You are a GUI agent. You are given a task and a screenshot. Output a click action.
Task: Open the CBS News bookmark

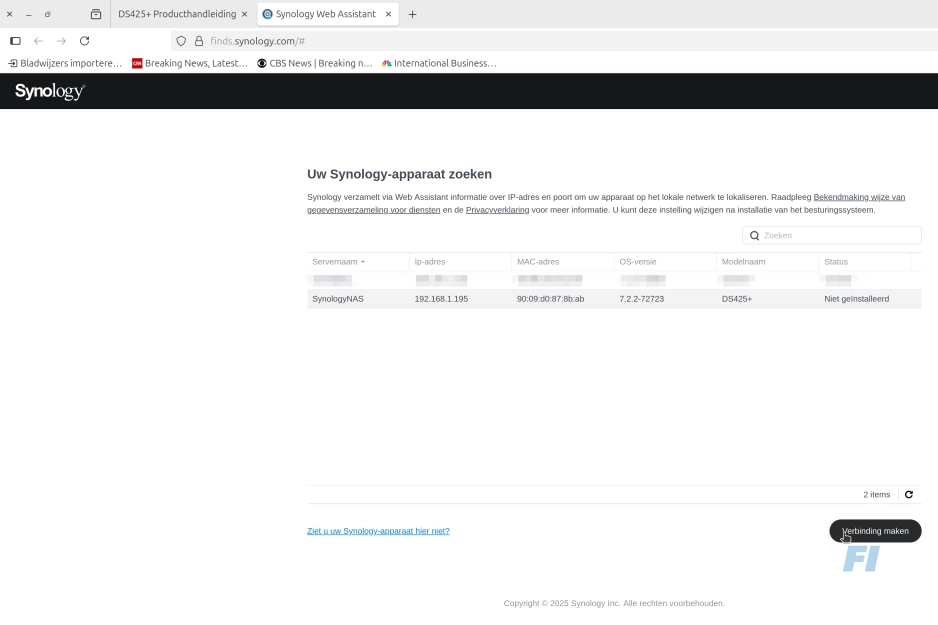pyautogui.click(x=315, y=63)
